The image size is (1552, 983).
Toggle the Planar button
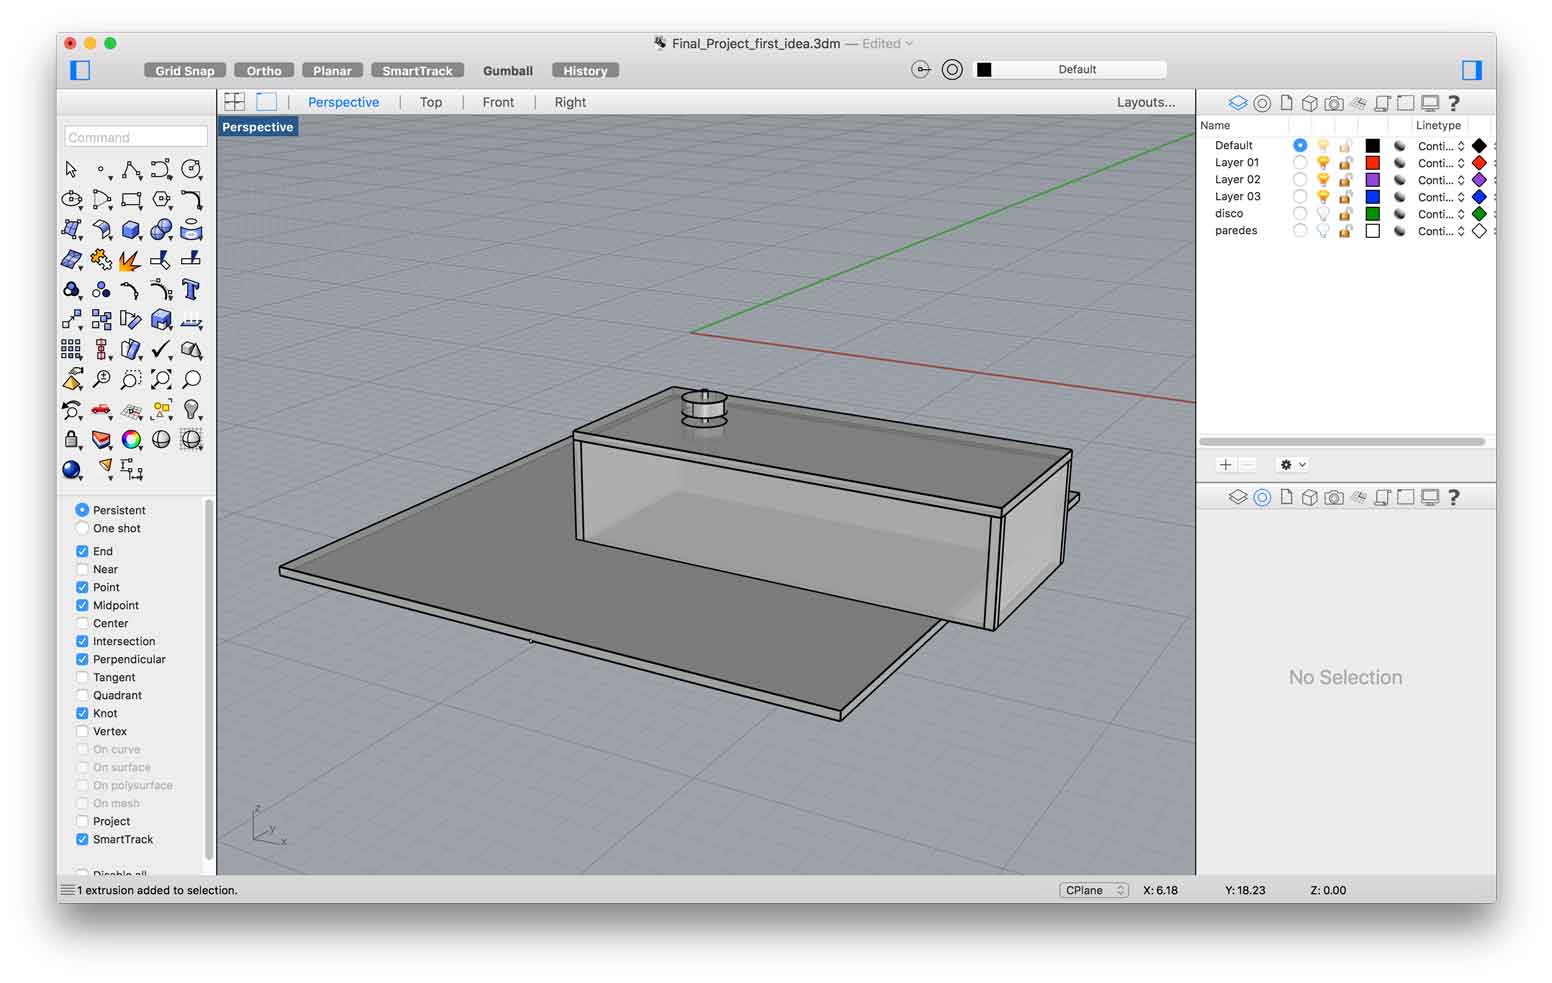point(332,70)
